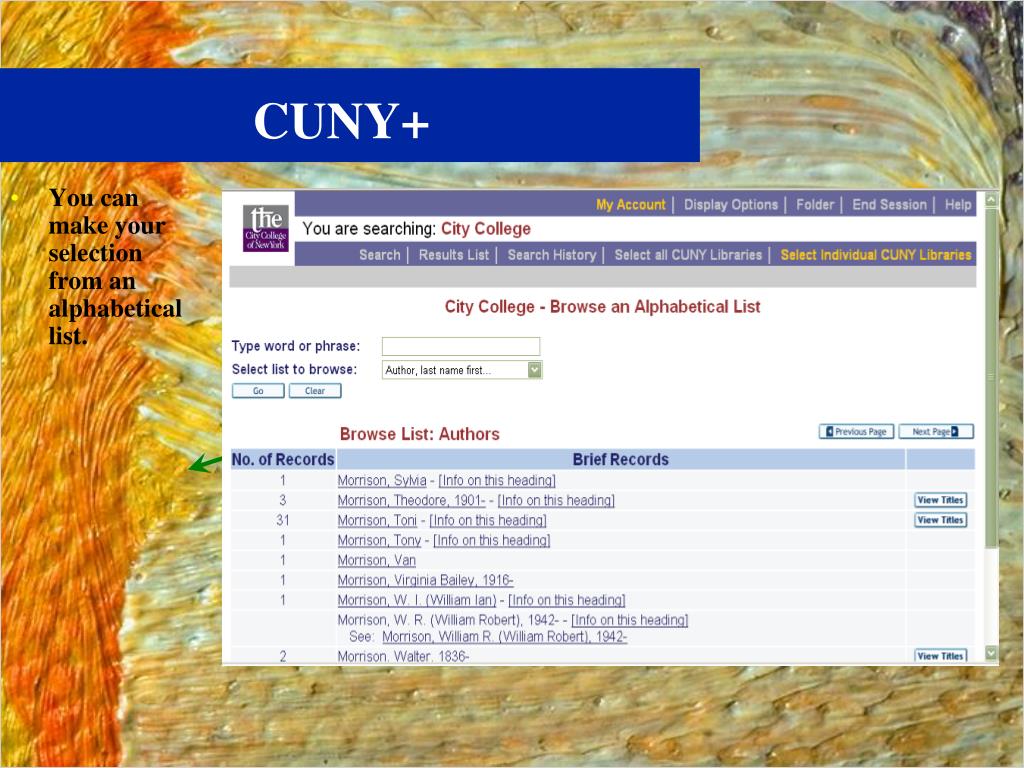View Titles for Morrison, Walter, 1836-
Image resolution: width=1024 pixels, height=768 pixels.
click(x=940, y=656)
